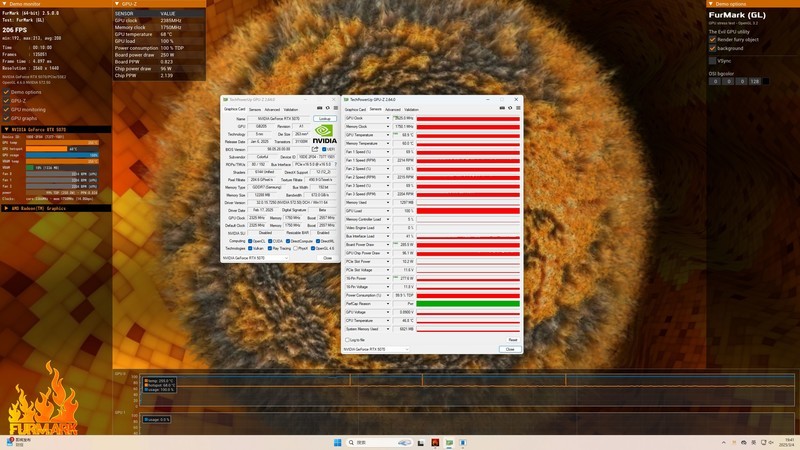Click Close button in Graphics Card window
The width and height of the screenshot is (800, 450).
(x=327, y=258)
